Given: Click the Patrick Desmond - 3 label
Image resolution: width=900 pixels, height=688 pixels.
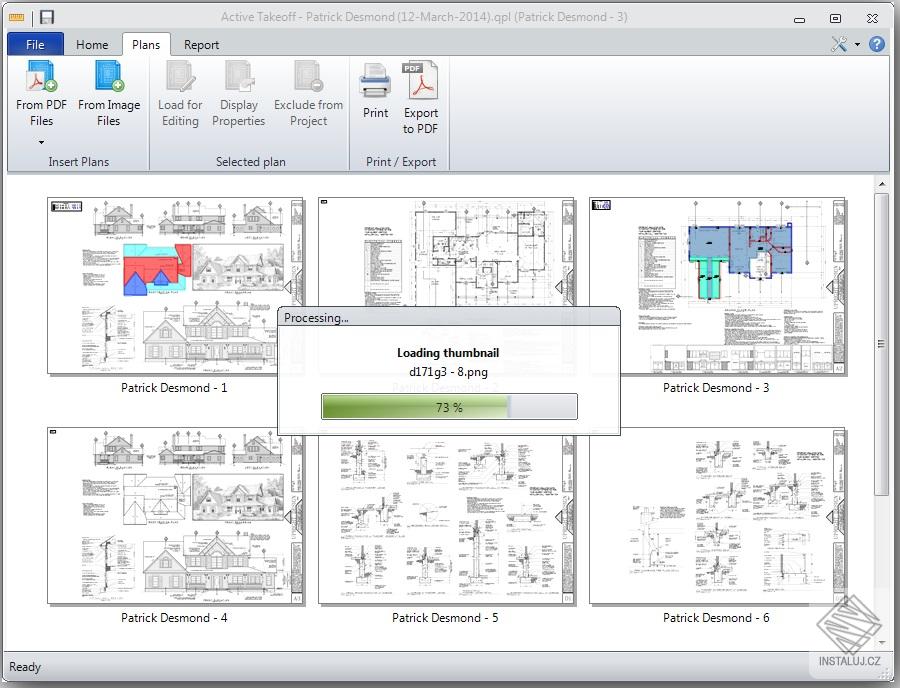Looking at the screenshot, I should coord(716,388).
